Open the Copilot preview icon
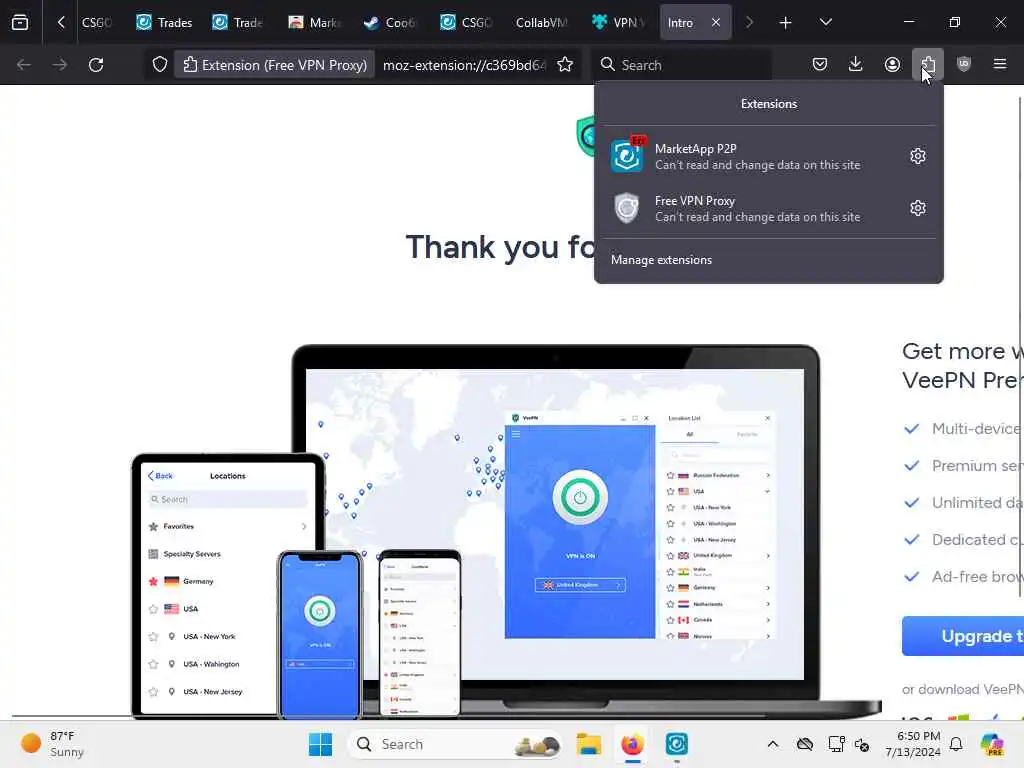The image size is (1024, 768). click(992, 744)
